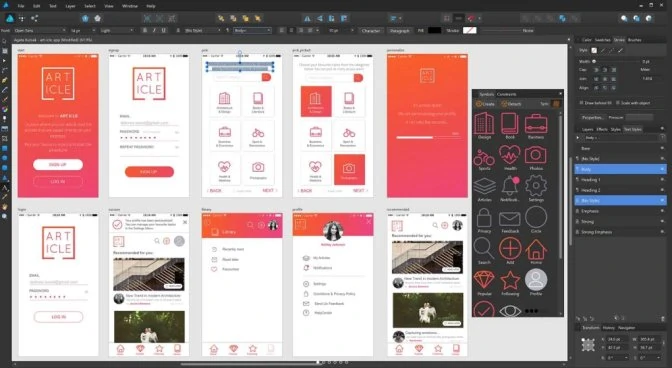Open the Open Sans font family dropdown
672x368 pixels.
(x=39, y=30)
